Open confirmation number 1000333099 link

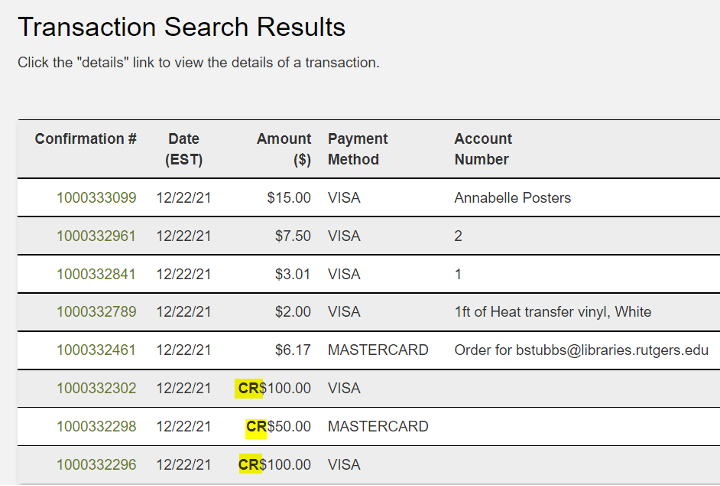(96, 198)
